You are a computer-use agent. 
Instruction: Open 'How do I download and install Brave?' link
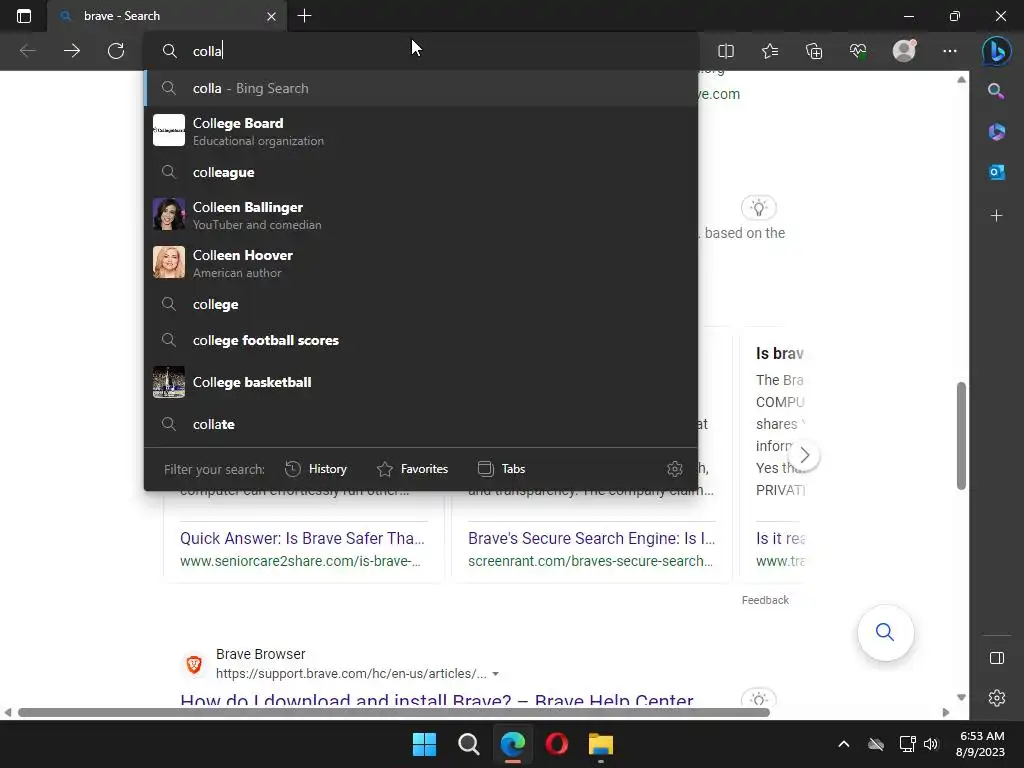click(437, 701)
